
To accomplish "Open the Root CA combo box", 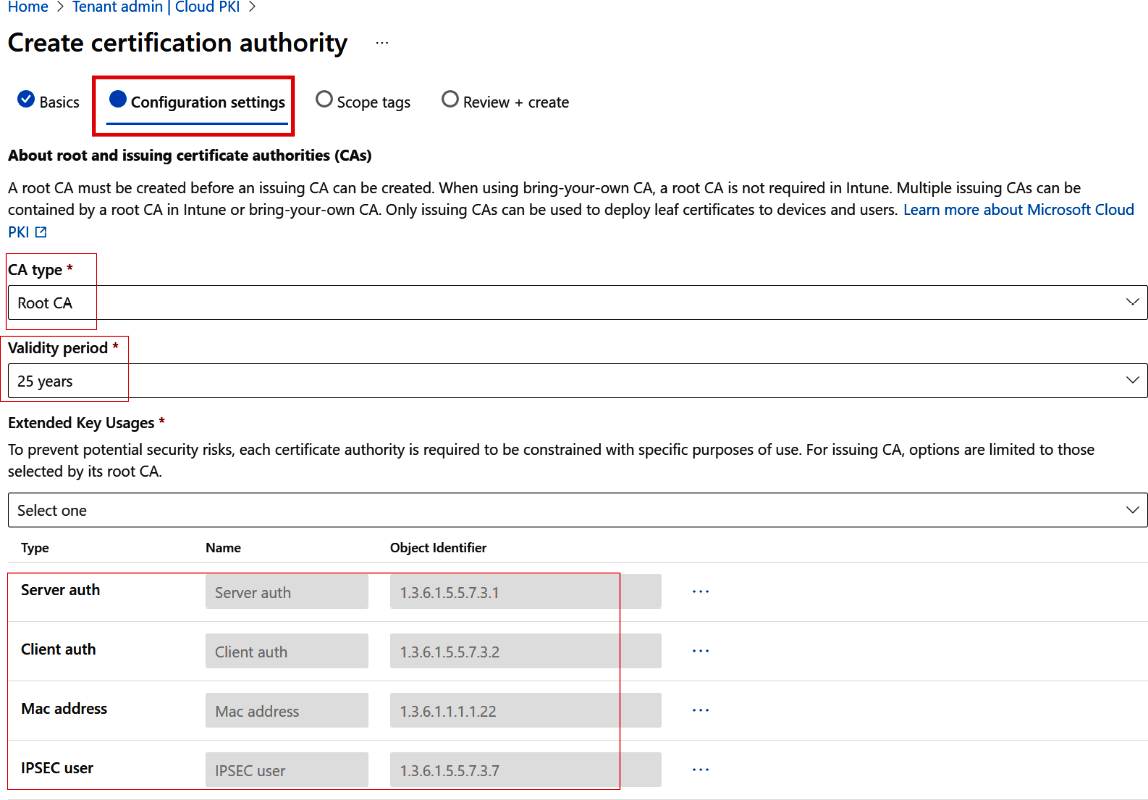I will pos(578,302).
